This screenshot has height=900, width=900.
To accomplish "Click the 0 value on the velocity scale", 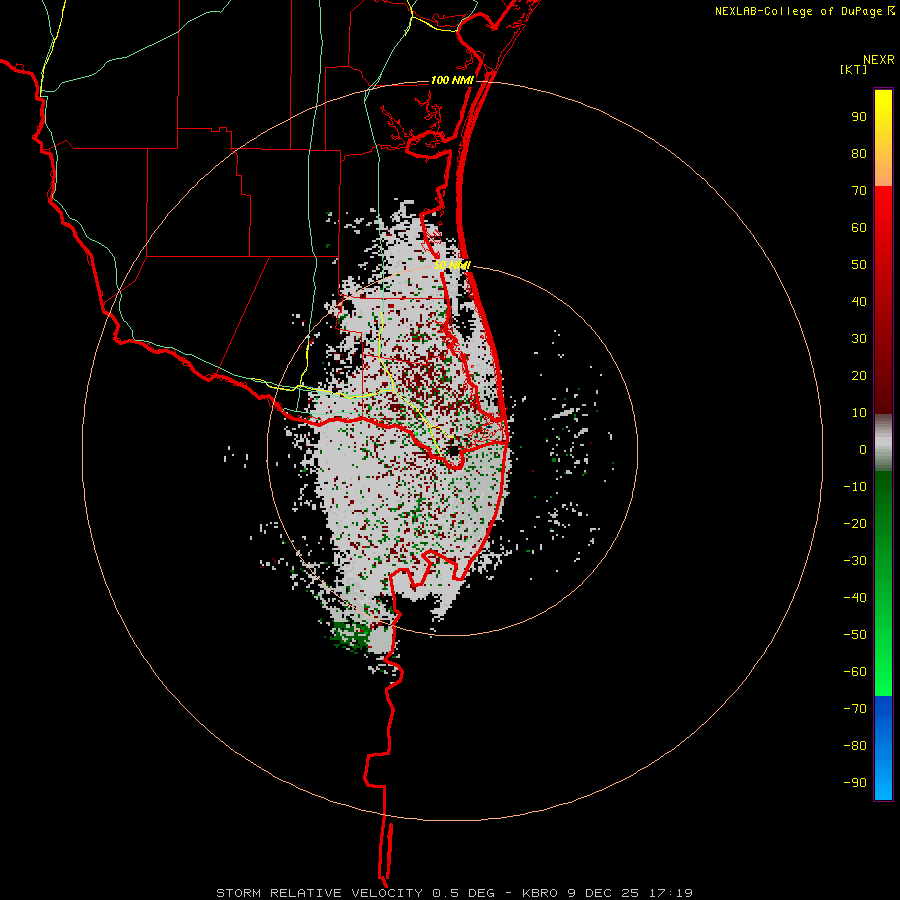I will click(x=863, y=450).
